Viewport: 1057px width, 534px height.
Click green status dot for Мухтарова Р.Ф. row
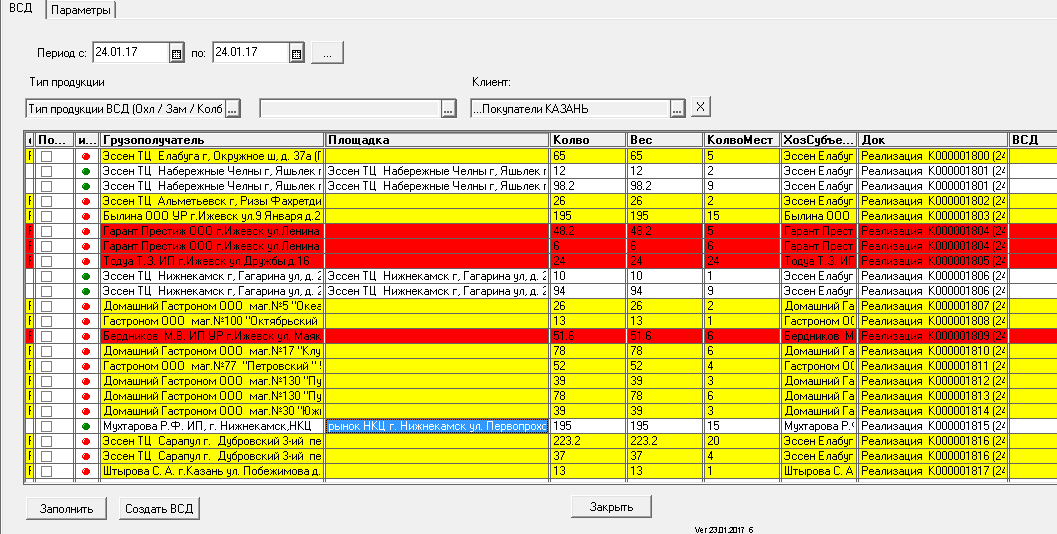pyautogui.click(x=85, y=426)
